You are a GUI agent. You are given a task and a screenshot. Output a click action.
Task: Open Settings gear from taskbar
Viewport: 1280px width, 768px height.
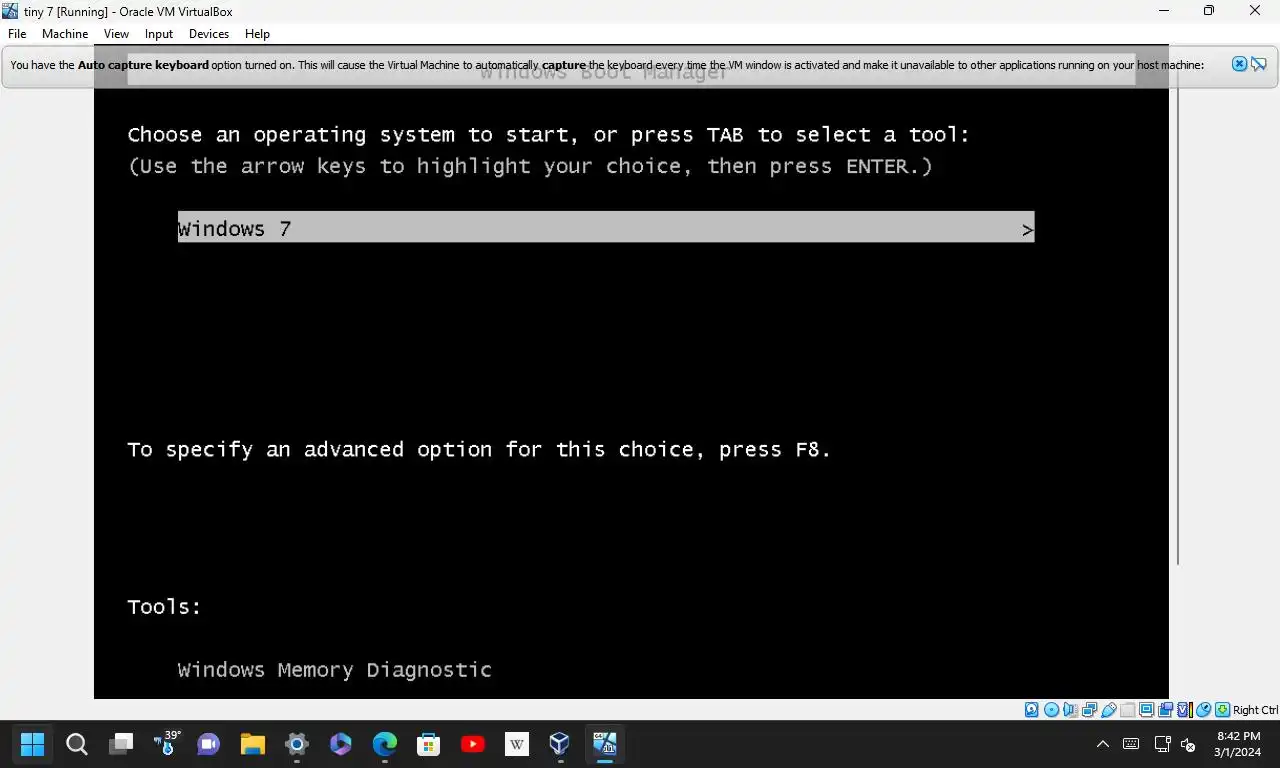coord(297,744)
